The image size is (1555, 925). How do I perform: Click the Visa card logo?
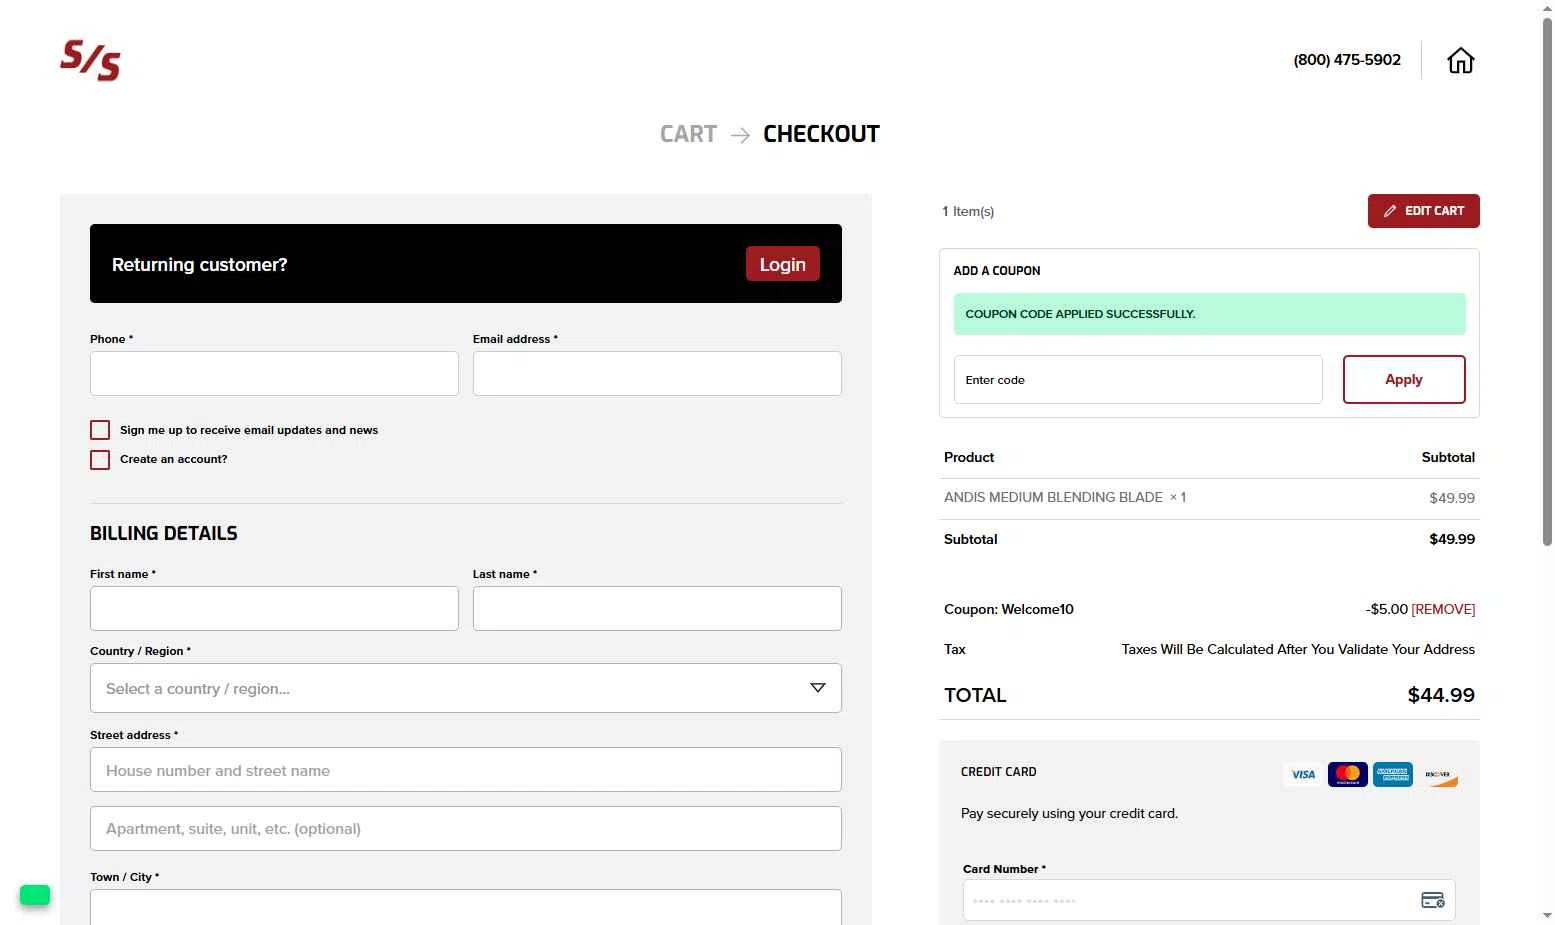tap(1303, 774)
